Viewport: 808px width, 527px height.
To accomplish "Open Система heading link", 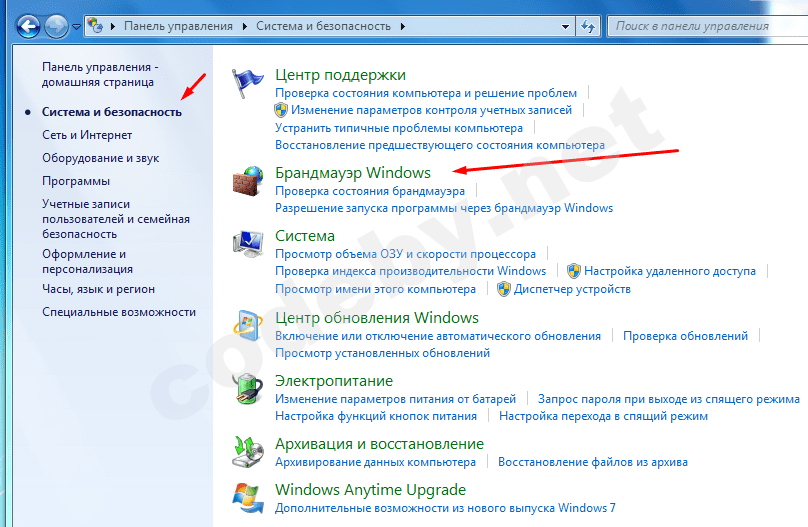I will [x=305, y=236].
